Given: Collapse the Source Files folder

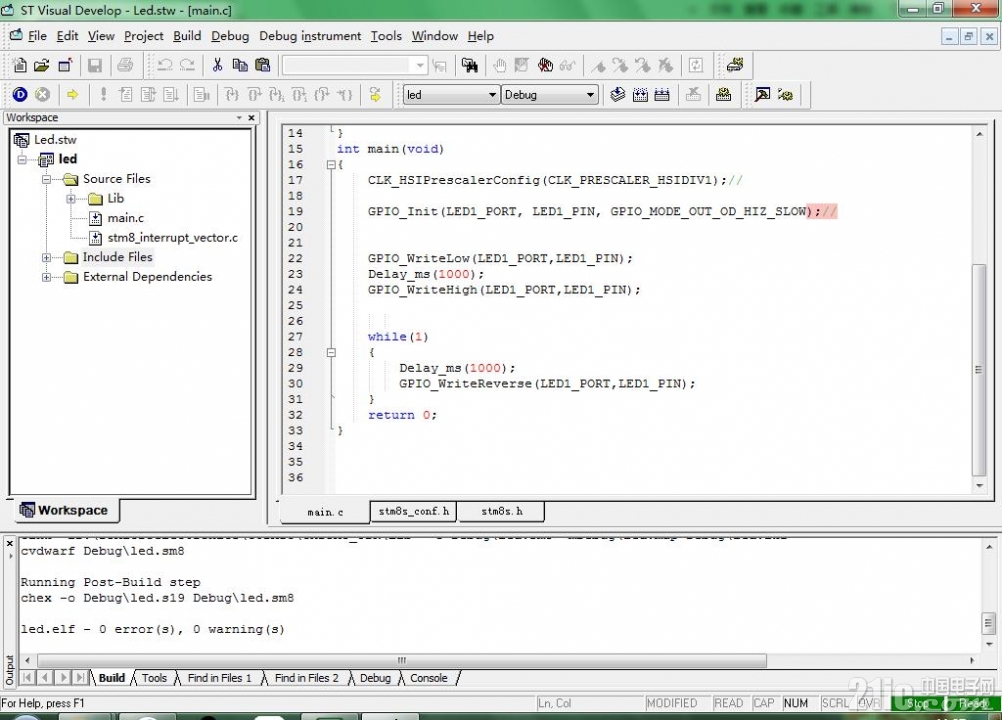Looking at the screenshot, I should [x=47, y=179].
